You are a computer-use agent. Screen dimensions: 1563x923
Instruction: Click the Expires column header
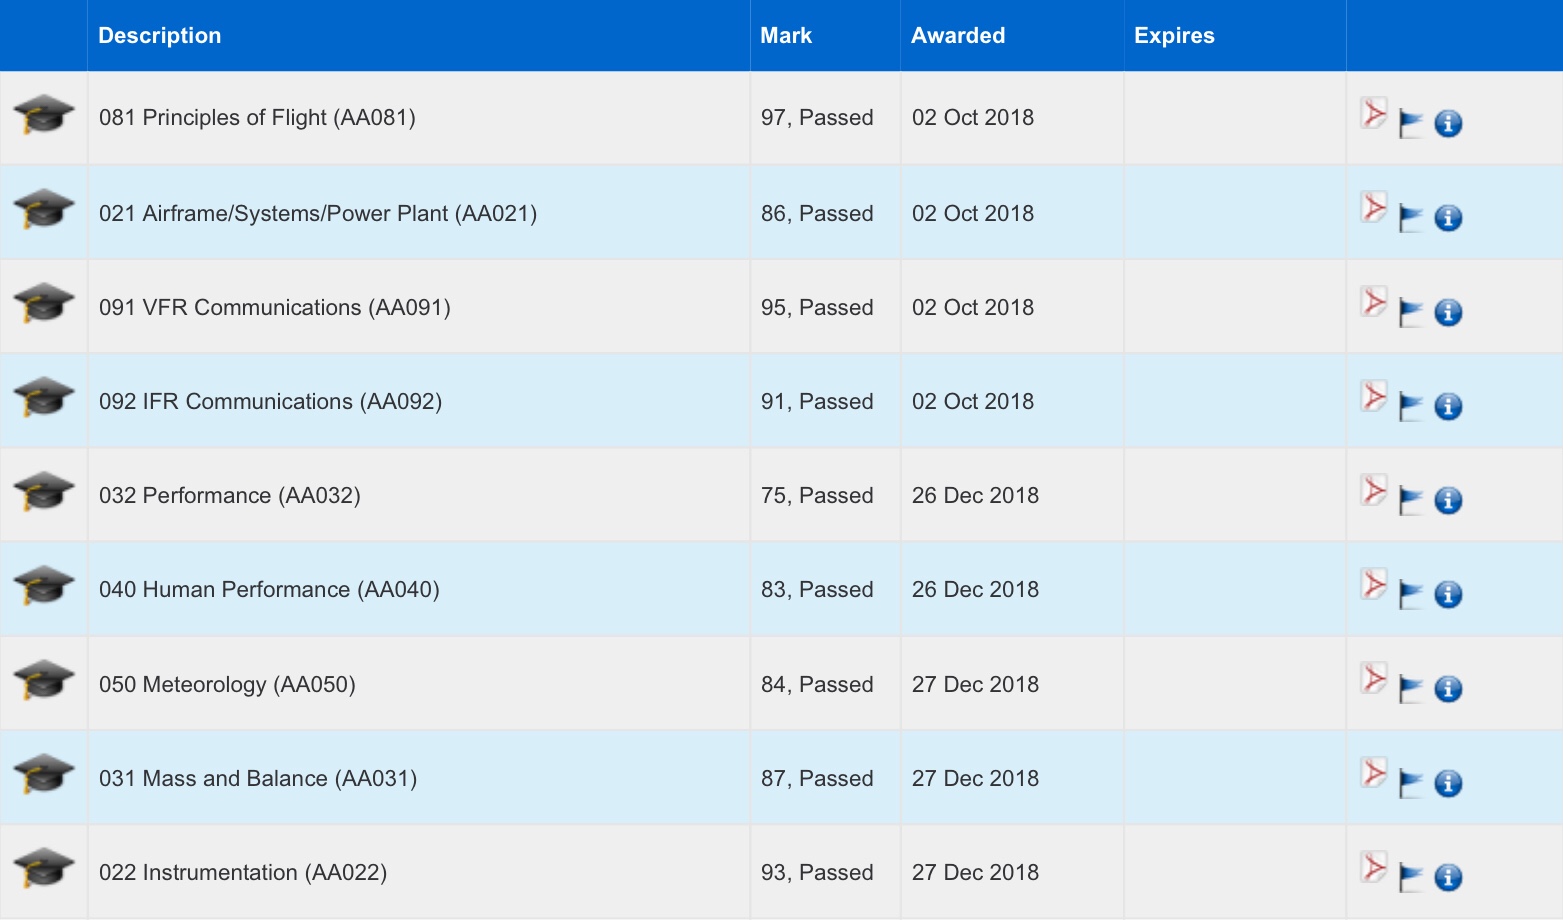click(x=1174, y=36)
